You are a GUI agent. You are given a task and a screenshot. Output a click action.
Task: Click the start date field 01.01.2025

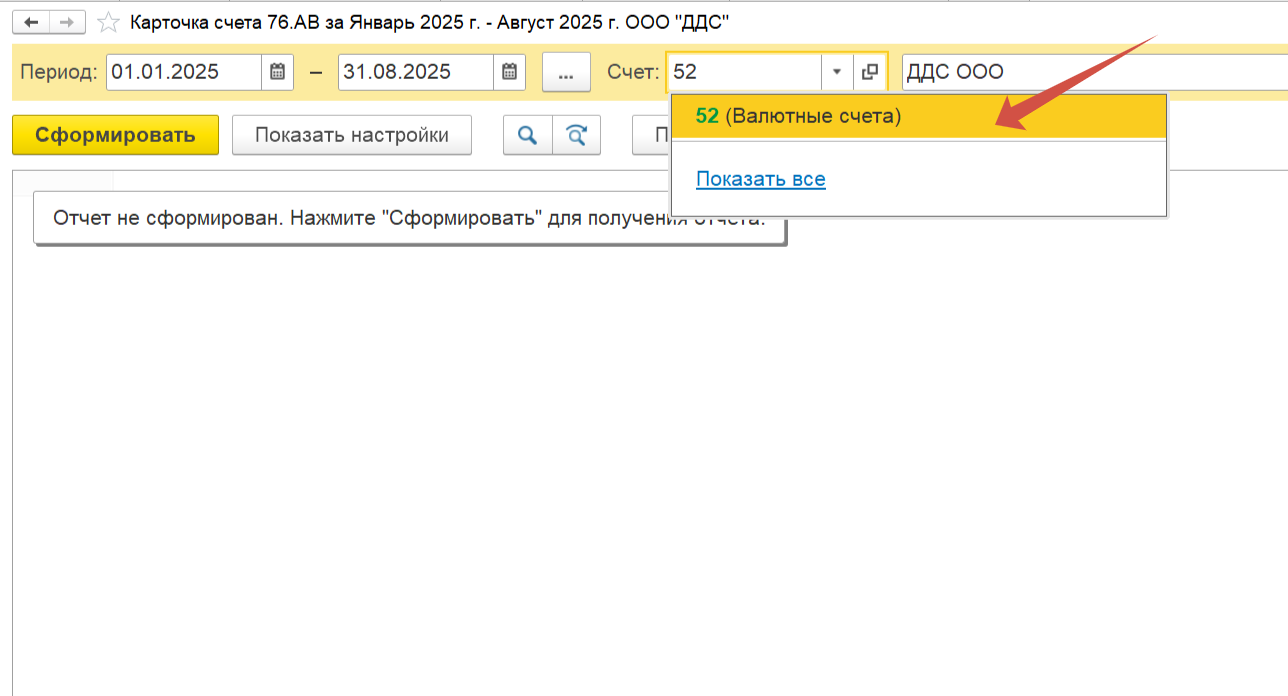[184, 72]
